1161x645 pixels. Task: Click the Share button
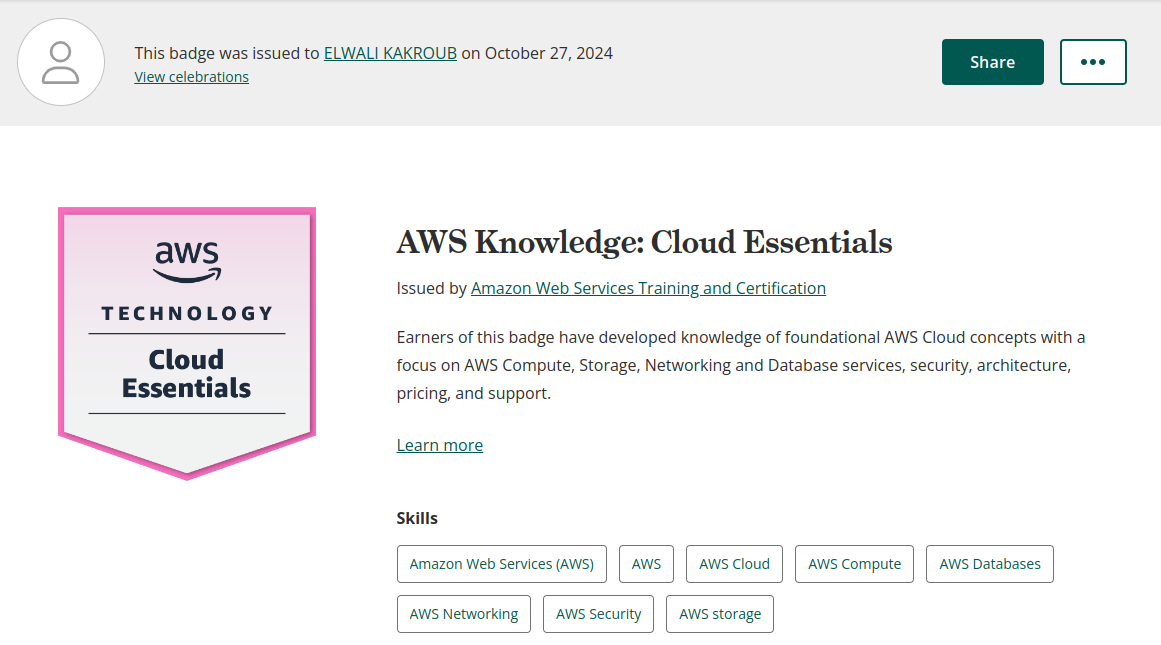tap(992, 62)
